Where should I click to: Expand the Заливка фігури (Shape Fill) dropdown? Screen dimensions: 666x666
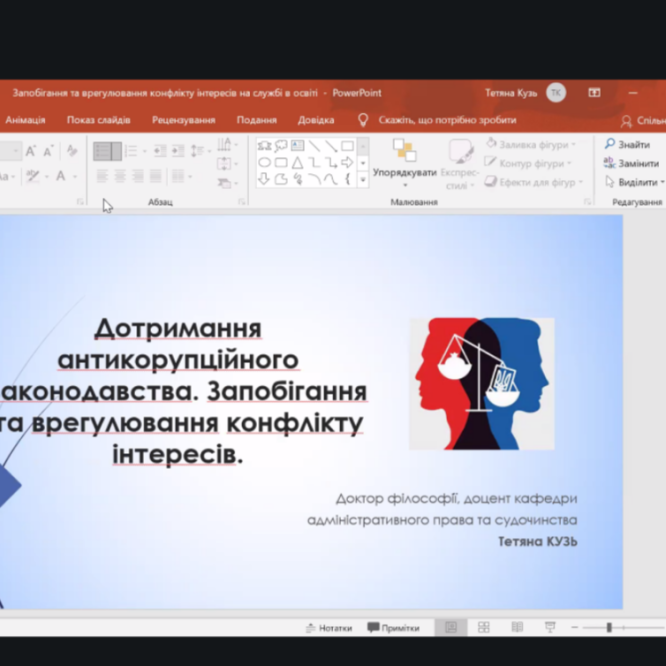(574, 145)
